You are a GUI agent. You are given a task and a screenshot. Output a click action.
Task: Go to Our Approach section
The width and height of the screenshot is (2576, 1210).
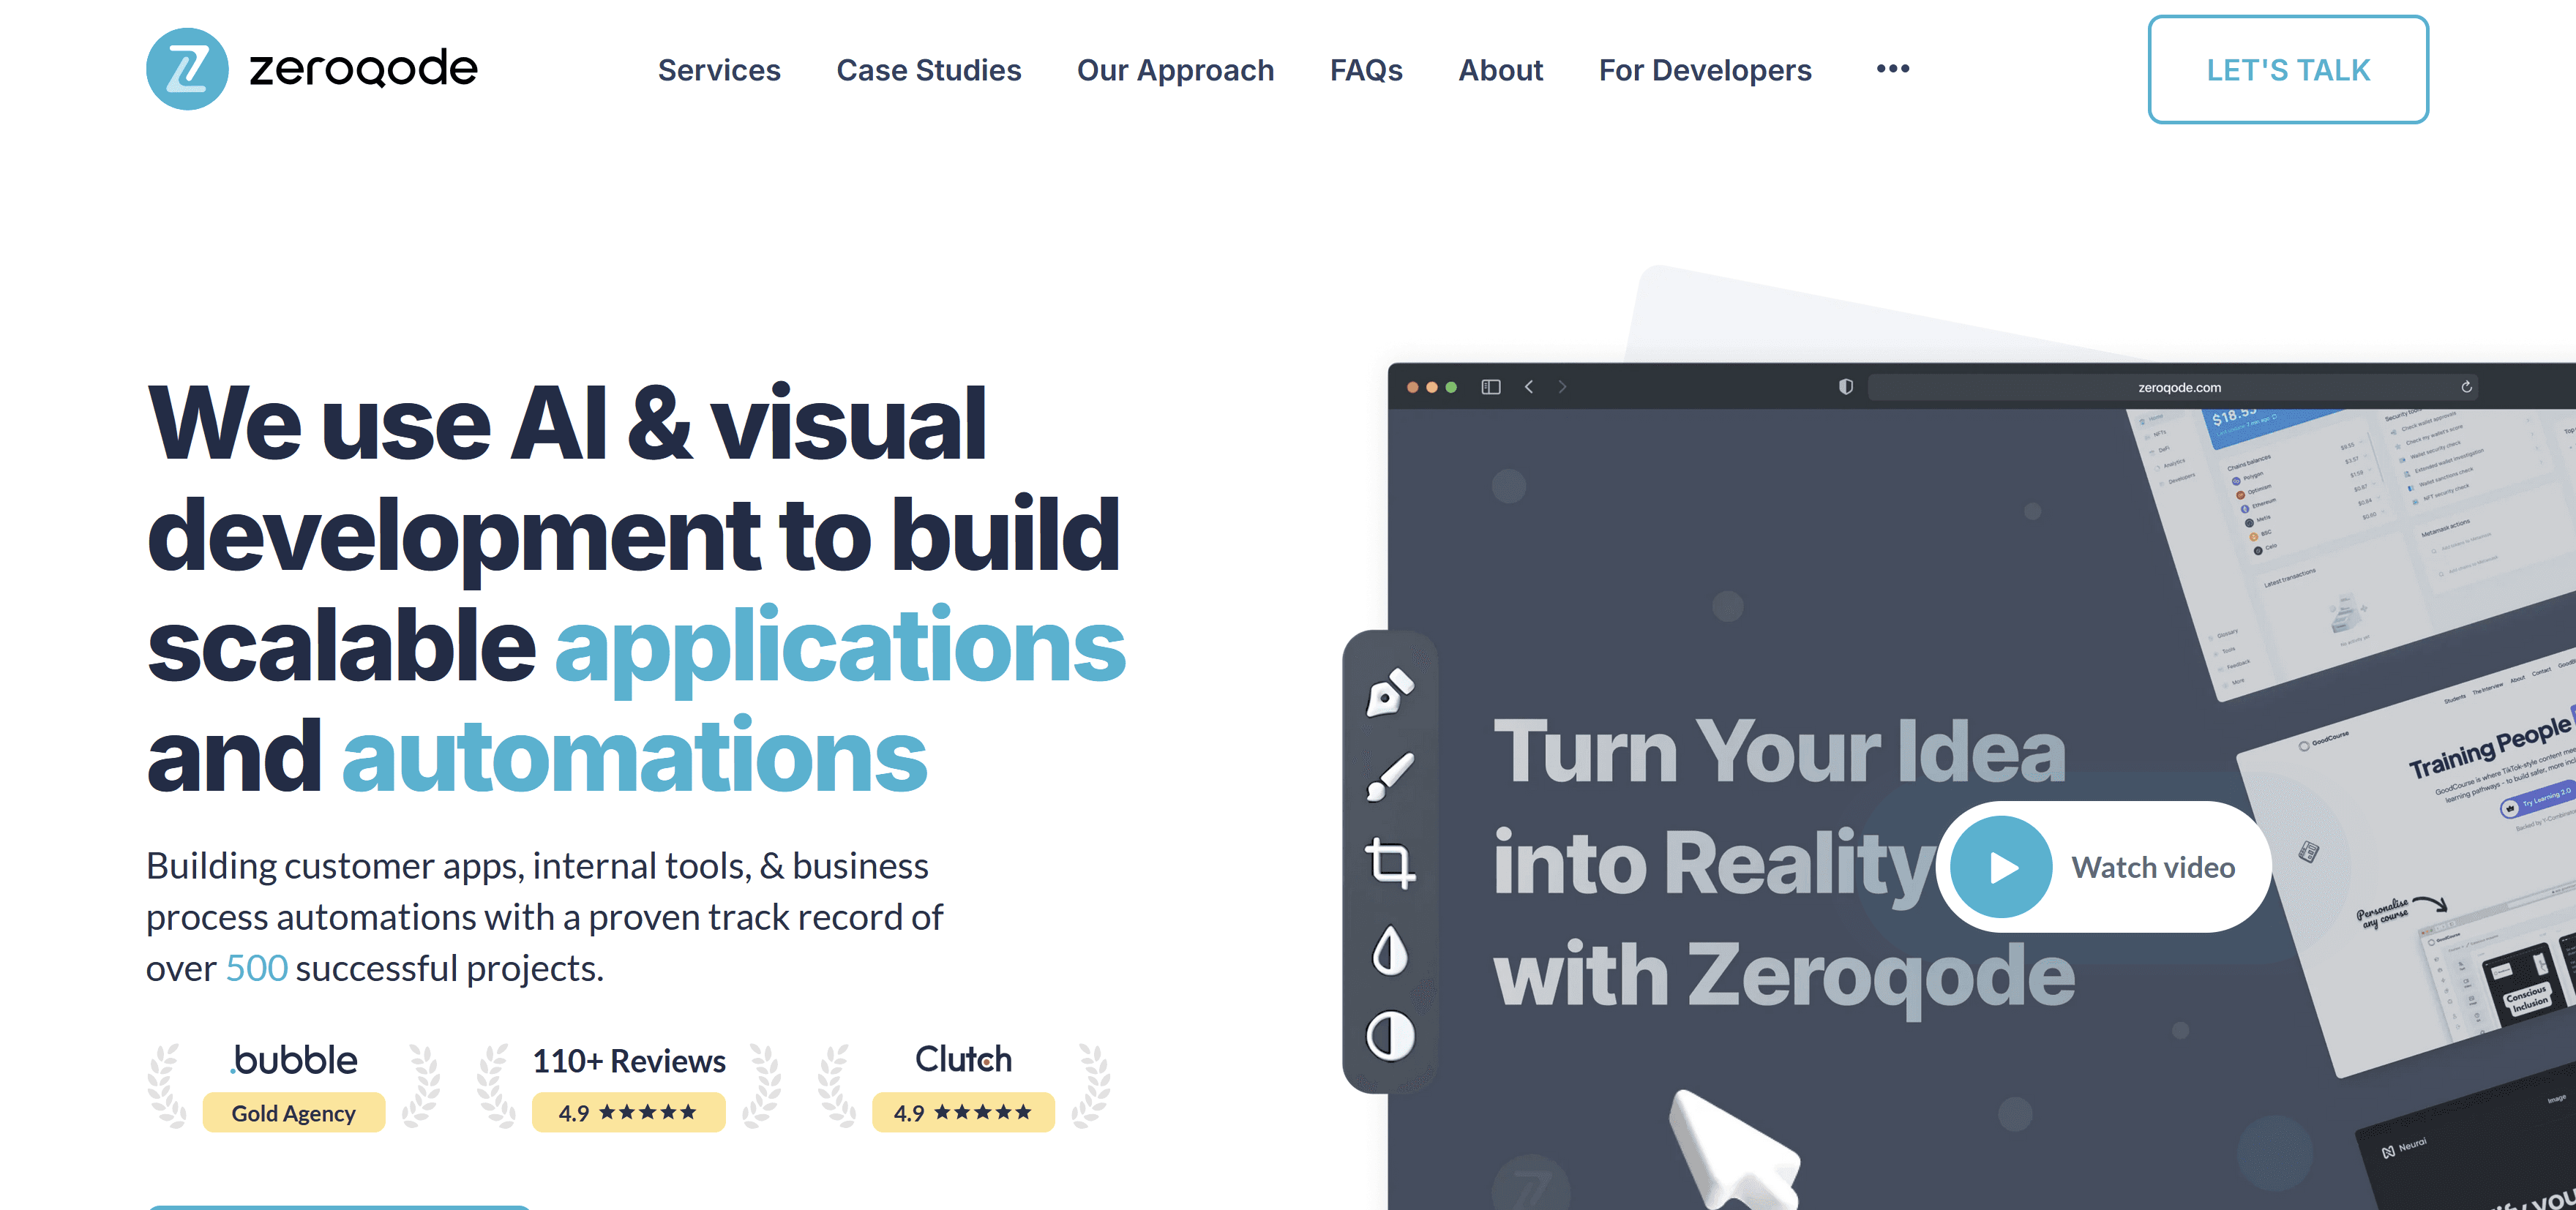point(1175,70)
